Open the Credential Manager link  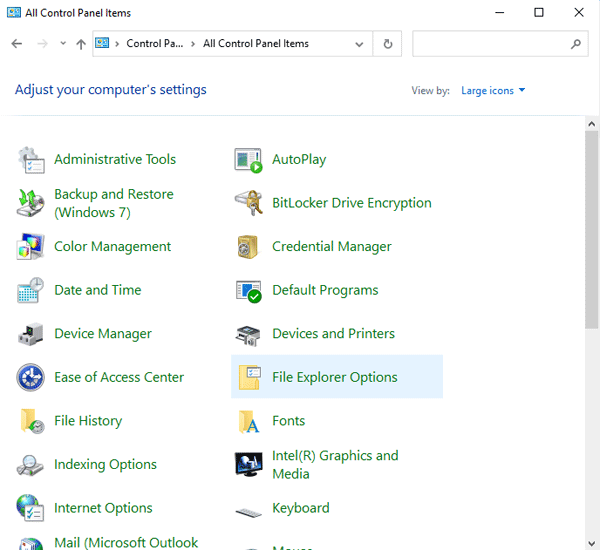[331, 246]
